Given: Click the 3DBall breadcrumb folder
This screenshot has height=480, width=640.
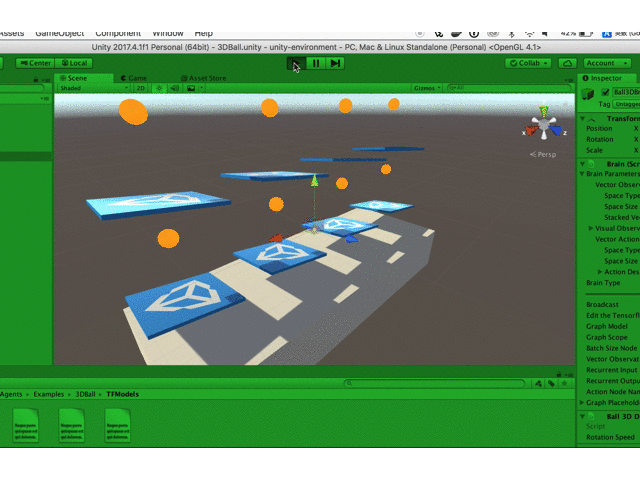Looking at the screenshot, I should [x=85, y=394].
